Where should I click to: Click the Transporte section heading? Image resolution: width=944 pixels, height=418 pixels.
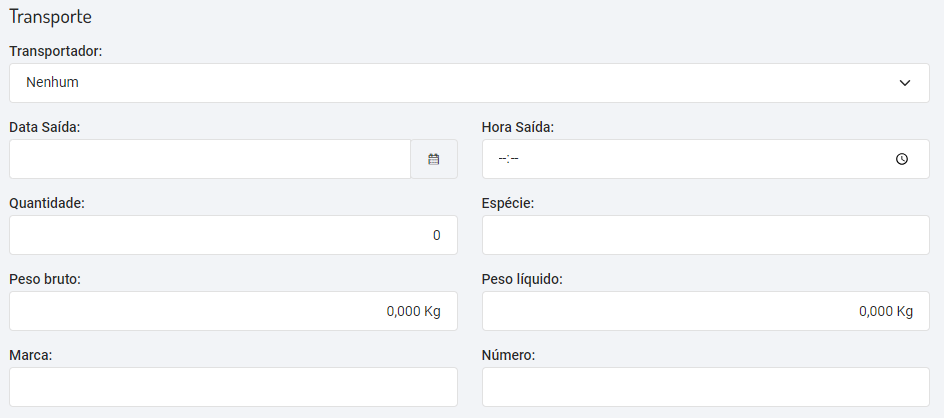[50, 17]
